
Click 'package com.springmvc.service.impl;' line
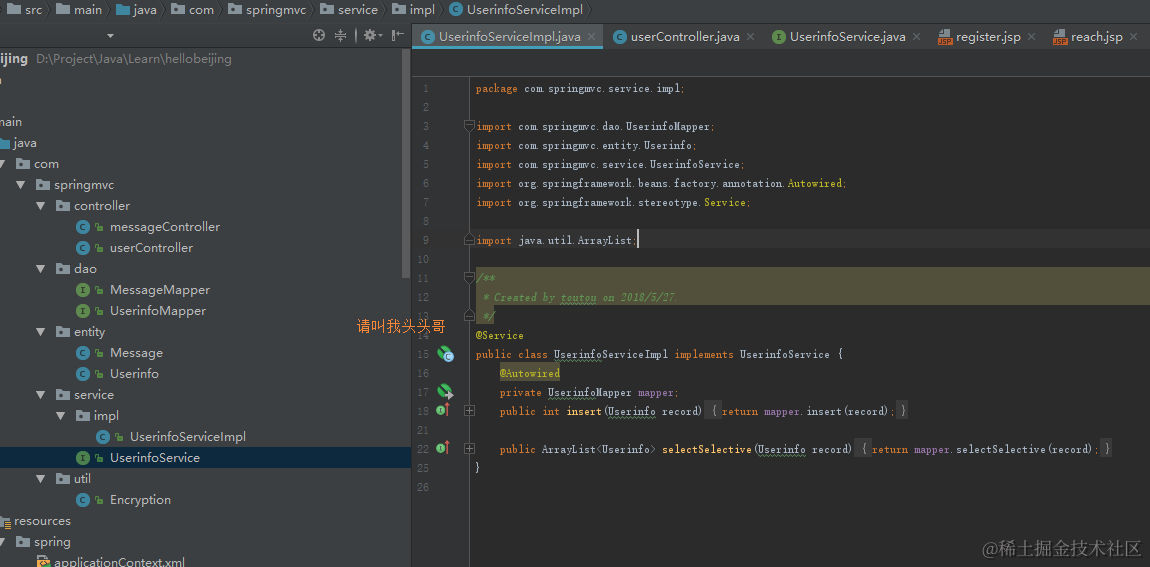[579, 88]
